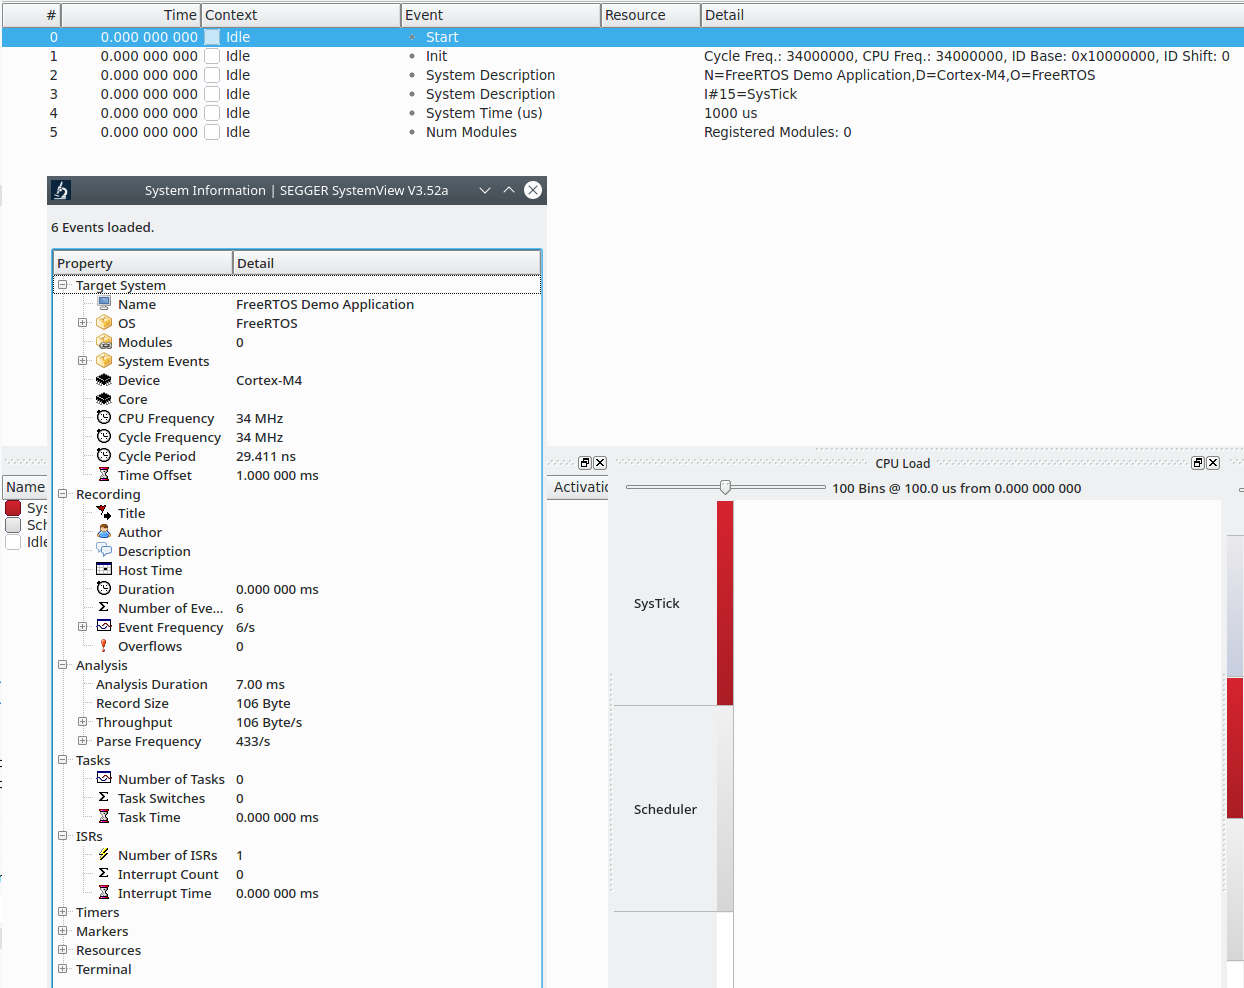Toggle the Idle context box in event row 2
Viewport: 1244px width, 988px height.
point(212,75)
